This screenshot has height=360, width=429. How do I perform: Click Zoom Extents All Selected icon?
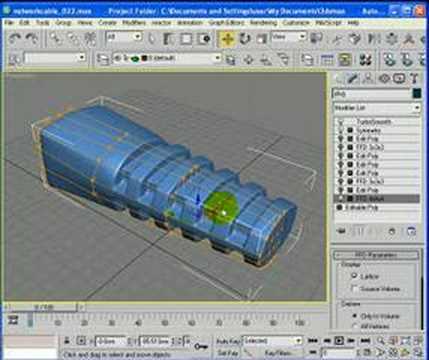418,341
